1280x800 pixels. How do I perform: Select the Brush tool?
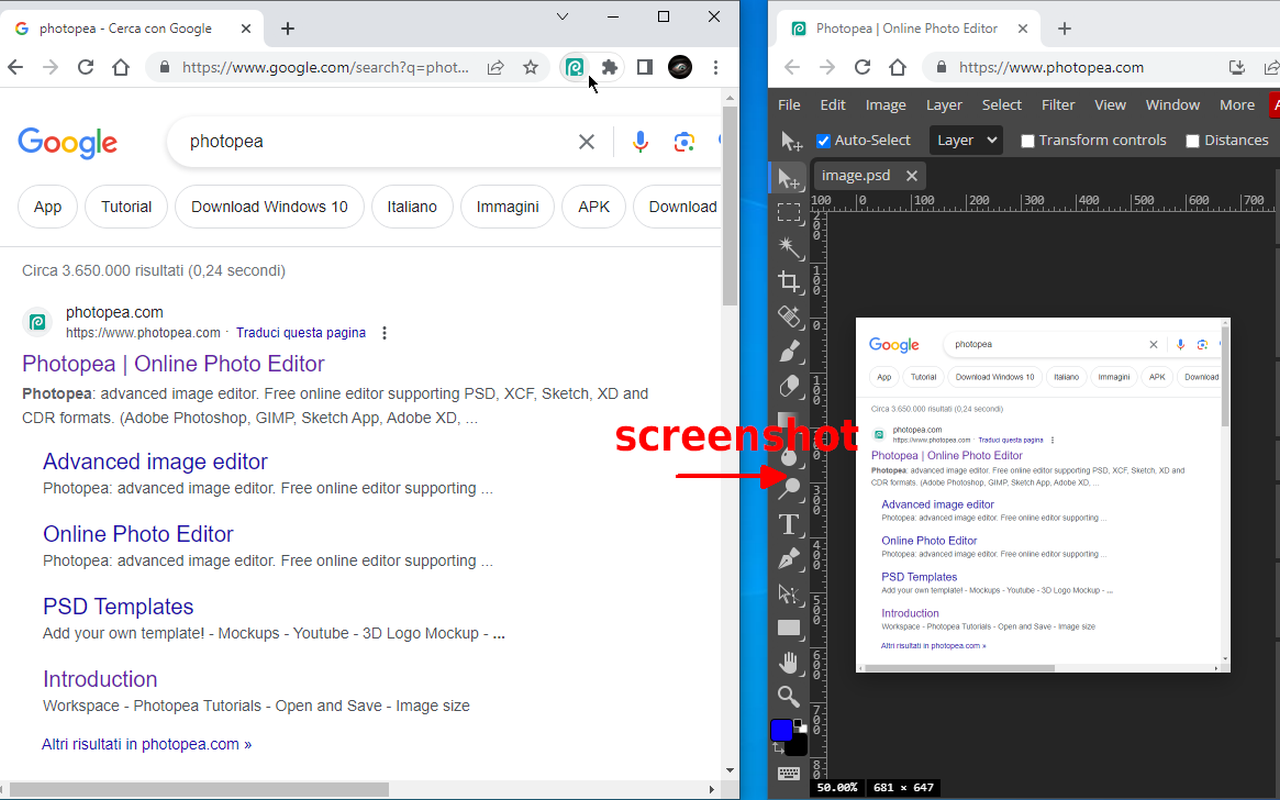click(x=789, y=352)
